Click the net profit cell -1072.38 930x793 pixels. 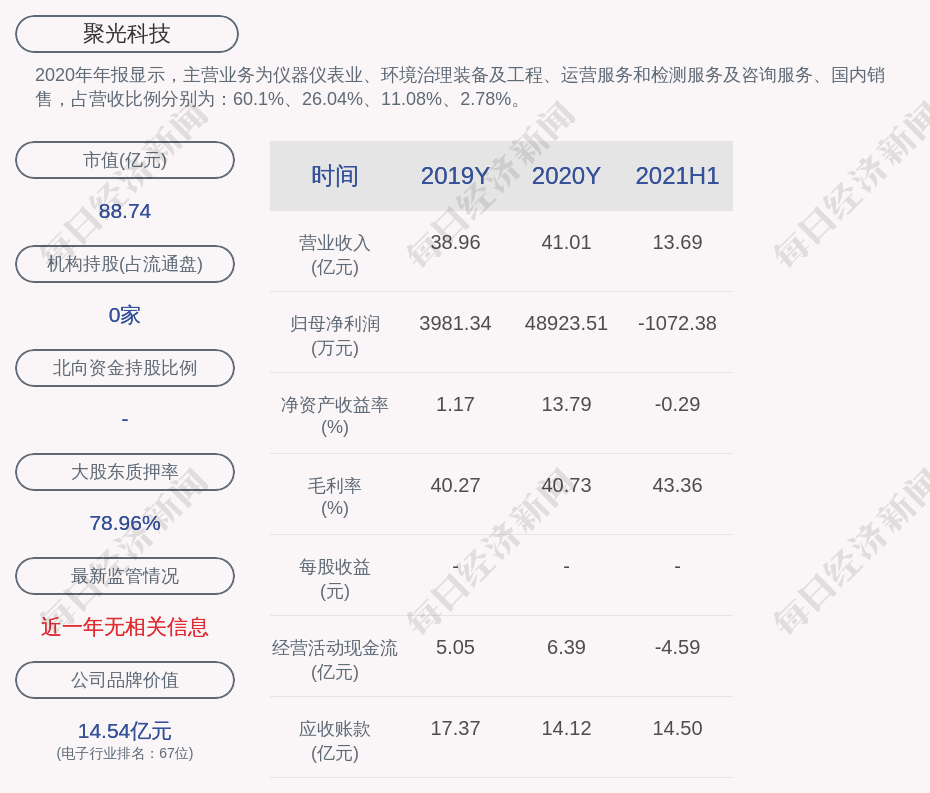pyautogui.click(x=677, y=323)
